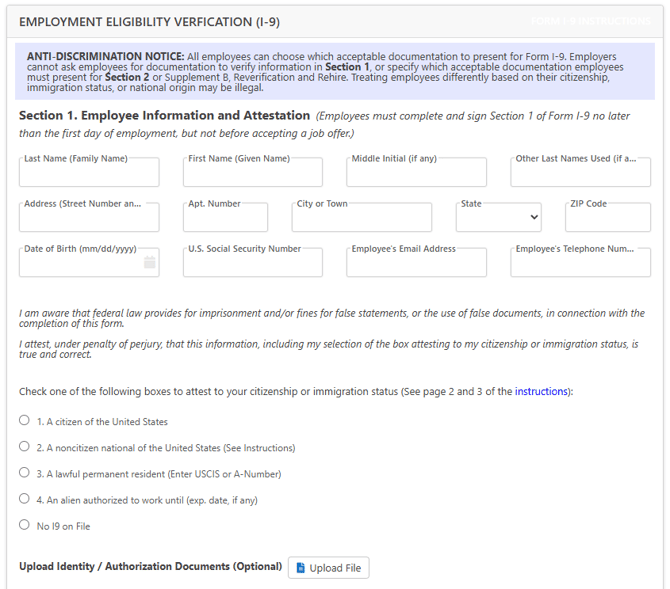The height and width of the screenshot is (589, 670).
Task: Select the "No I9 on File" option
Action: pyautogui.click(x=25, y=525)
